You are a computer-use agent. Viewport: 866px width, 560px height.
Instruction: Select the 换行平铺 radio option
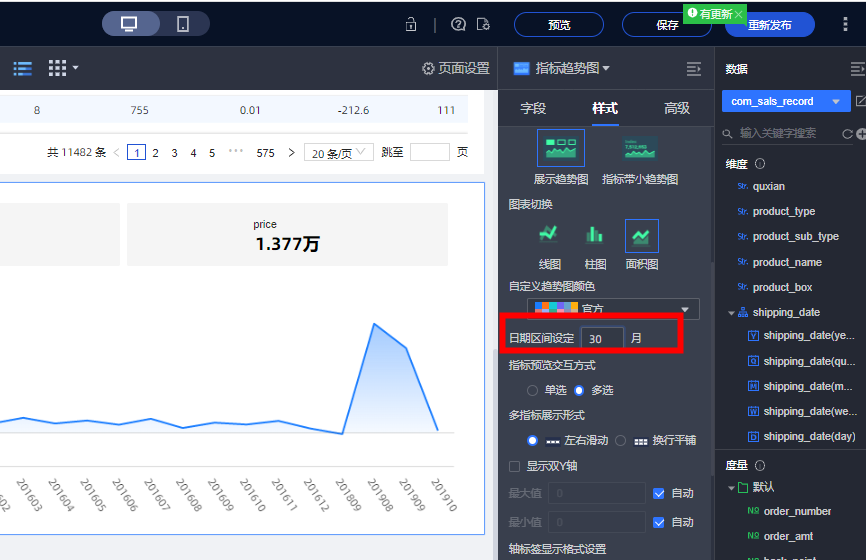[x=620, y=440]
